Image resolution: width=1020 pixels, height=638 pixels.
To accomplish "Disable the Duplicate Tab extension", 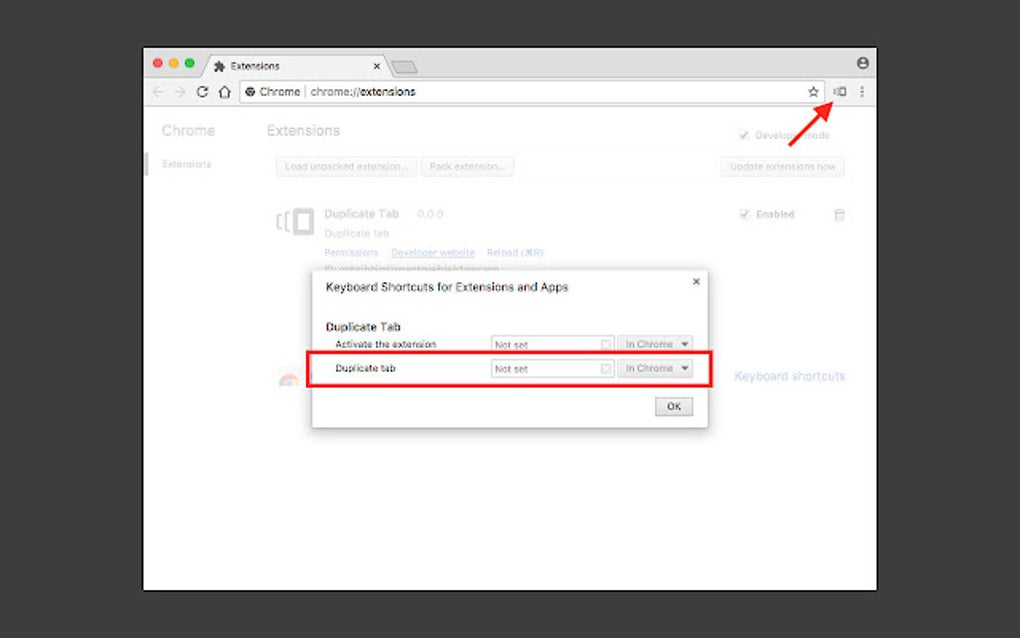I will coord(744,214).
